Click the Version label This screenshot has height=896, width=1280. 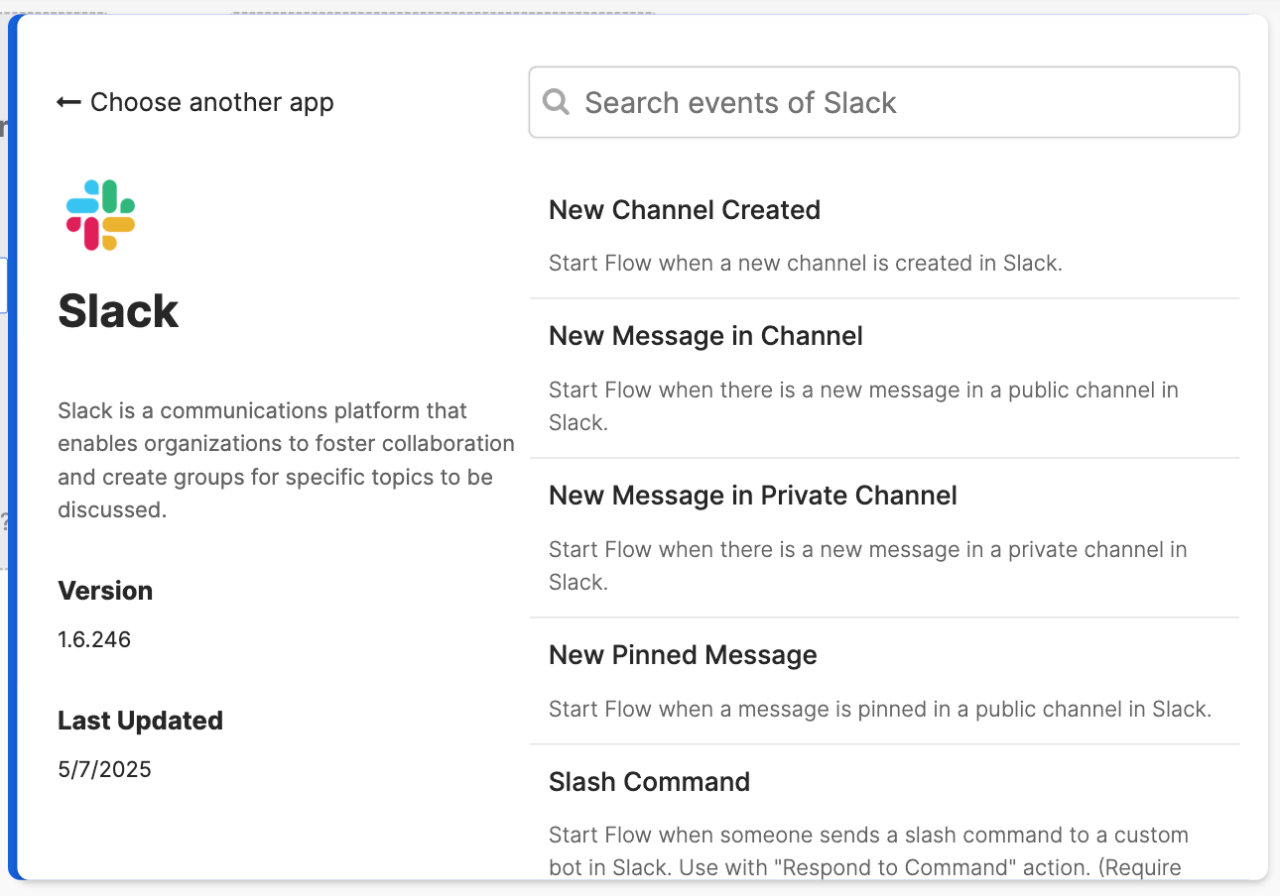pyautogui.click(x=105, y=591)
